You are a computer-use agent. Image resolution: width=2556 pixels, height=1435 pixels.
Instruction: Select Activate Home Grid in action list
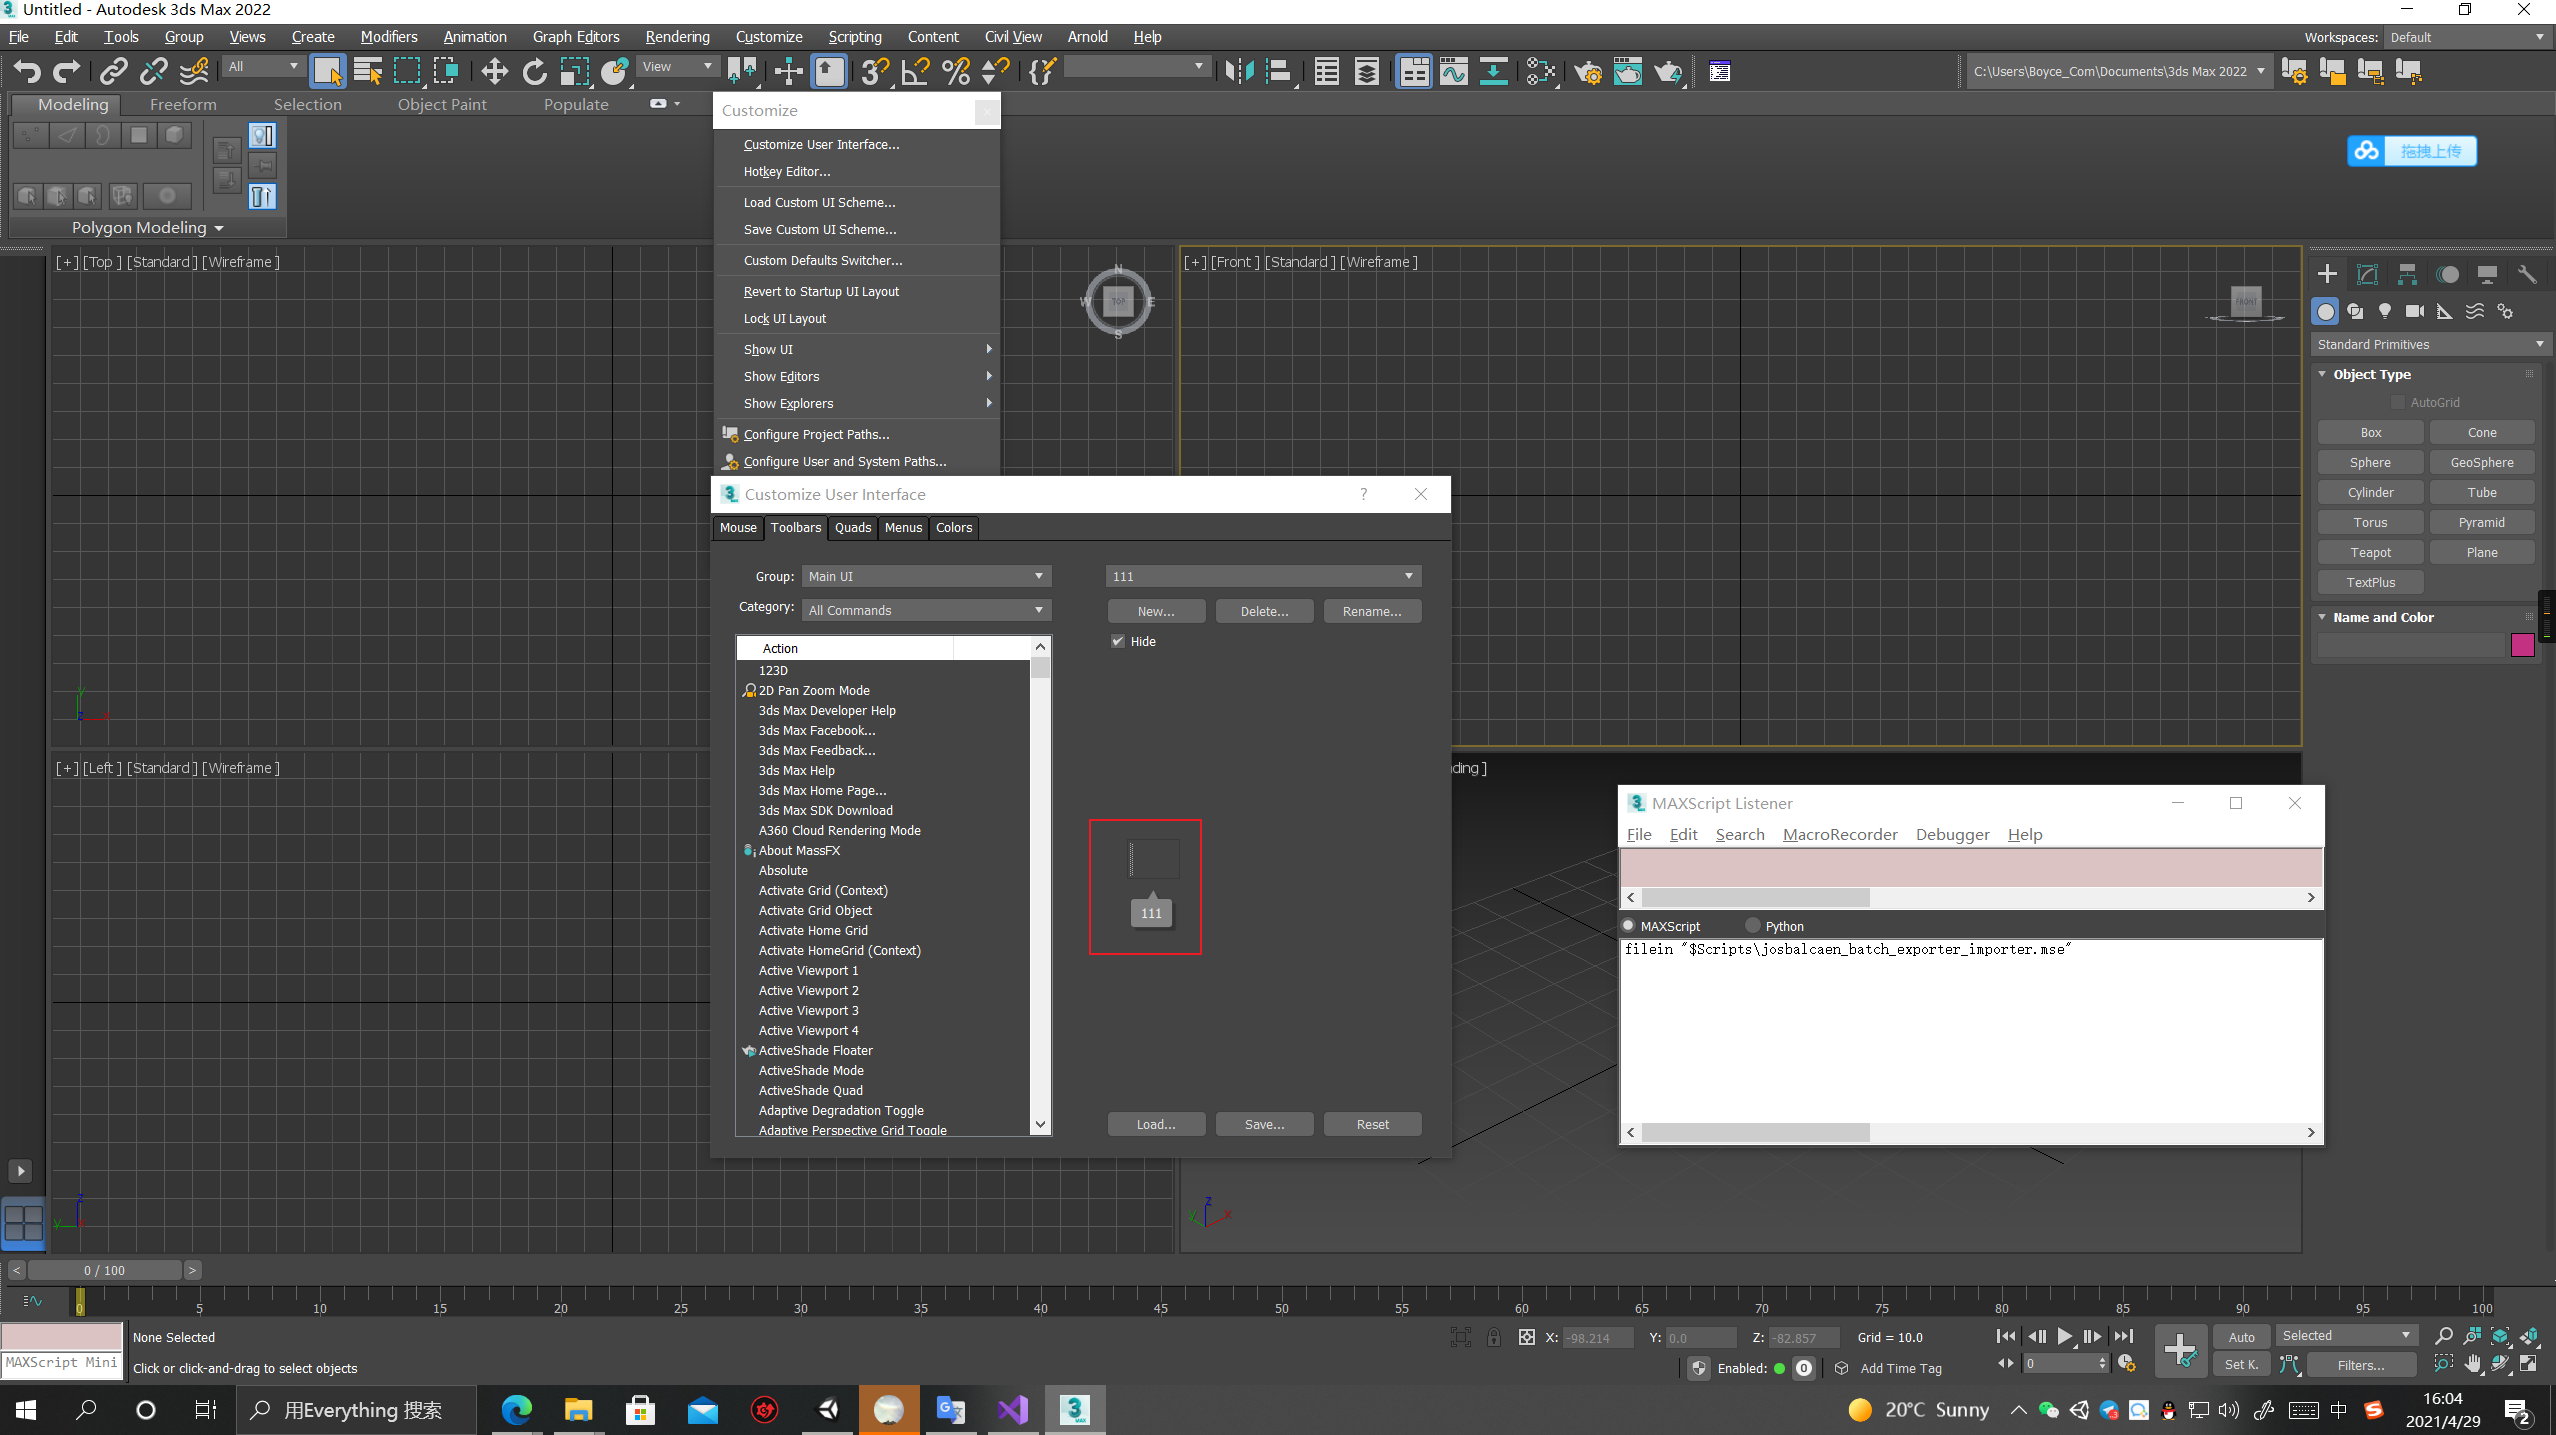[813, 930]
